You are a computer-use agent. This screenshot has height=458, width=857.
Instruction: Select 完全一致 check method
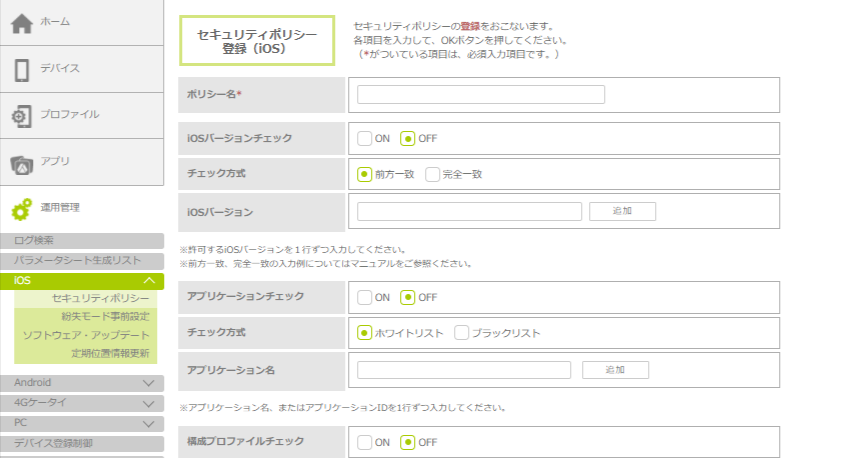pyautogui.click(x=433, y=174)
